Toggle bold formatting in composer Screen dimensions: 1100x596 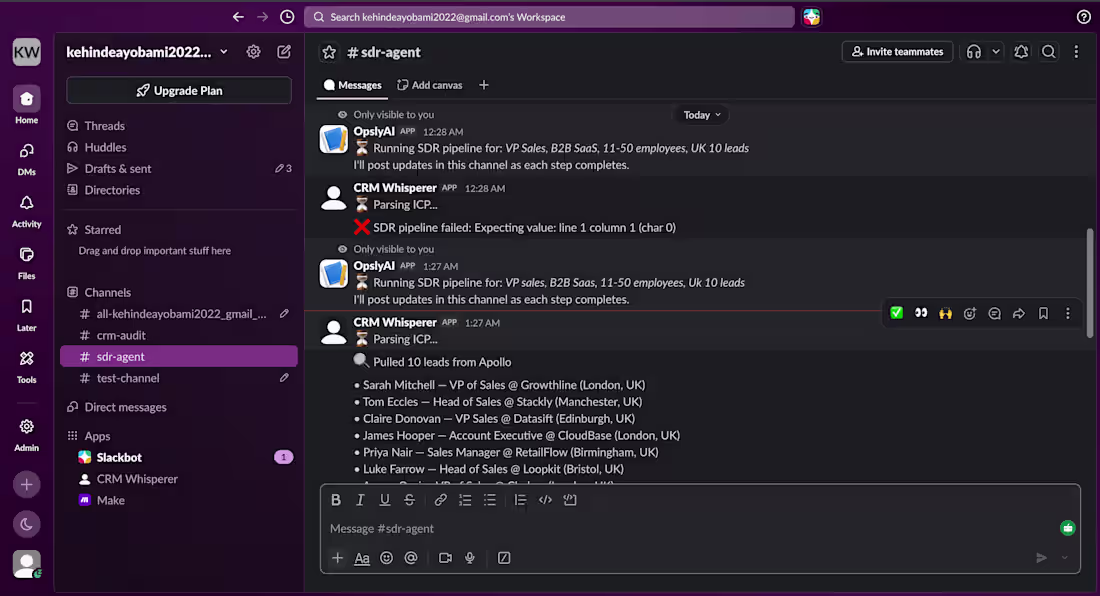pyautogui.click(x=336, y=500)
